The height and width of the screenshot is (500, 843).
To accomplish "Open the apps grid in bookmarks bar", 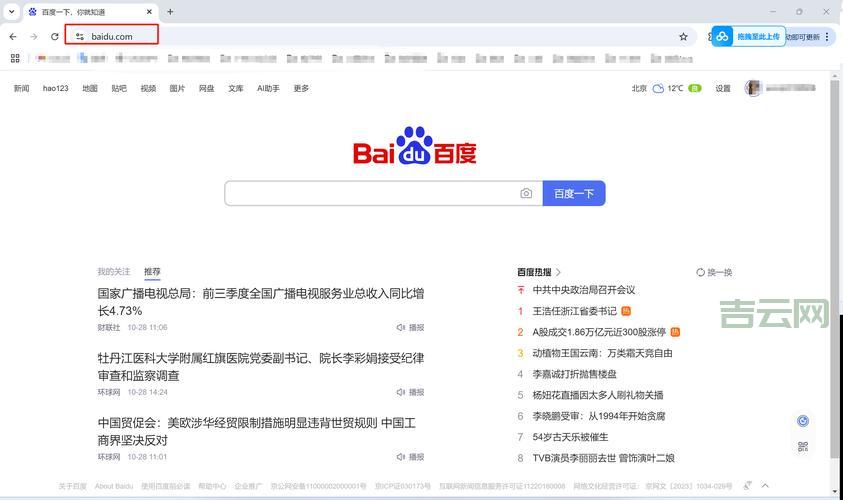I will click(15, 58).
